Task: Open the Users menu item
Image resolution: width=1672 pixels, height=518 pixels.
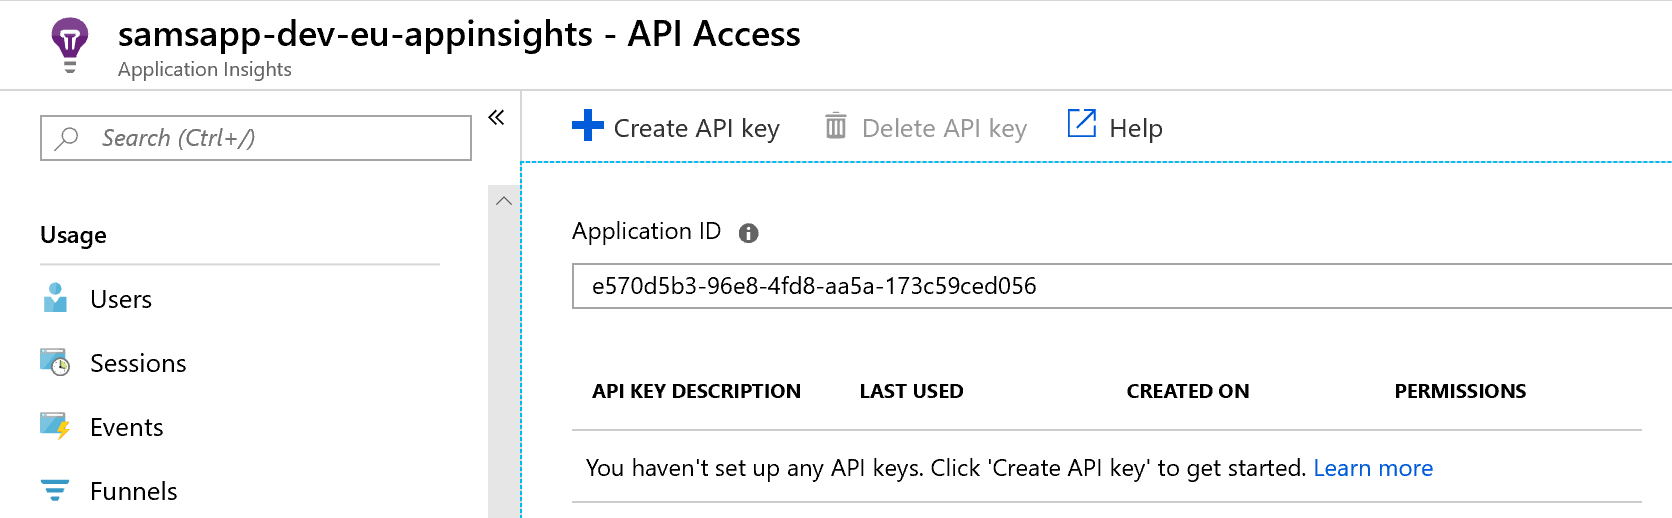Action: [121, 299]
